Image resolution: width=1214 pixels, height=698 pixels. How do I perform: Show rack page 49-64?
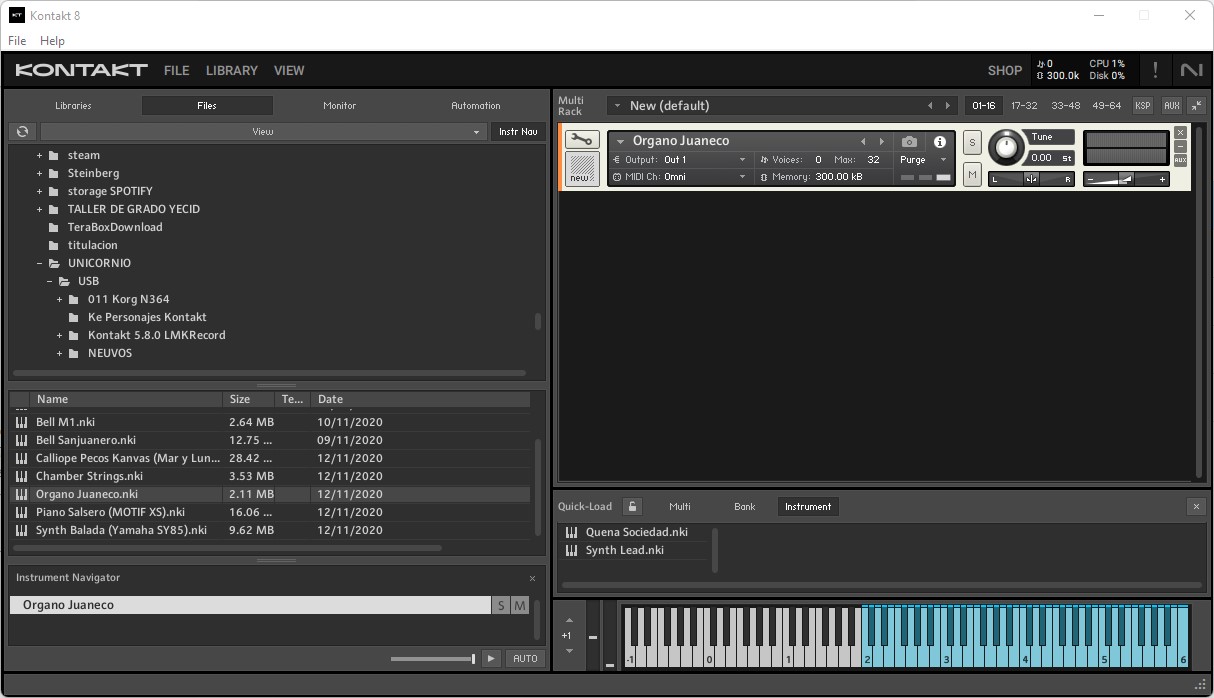[1107, 105]
